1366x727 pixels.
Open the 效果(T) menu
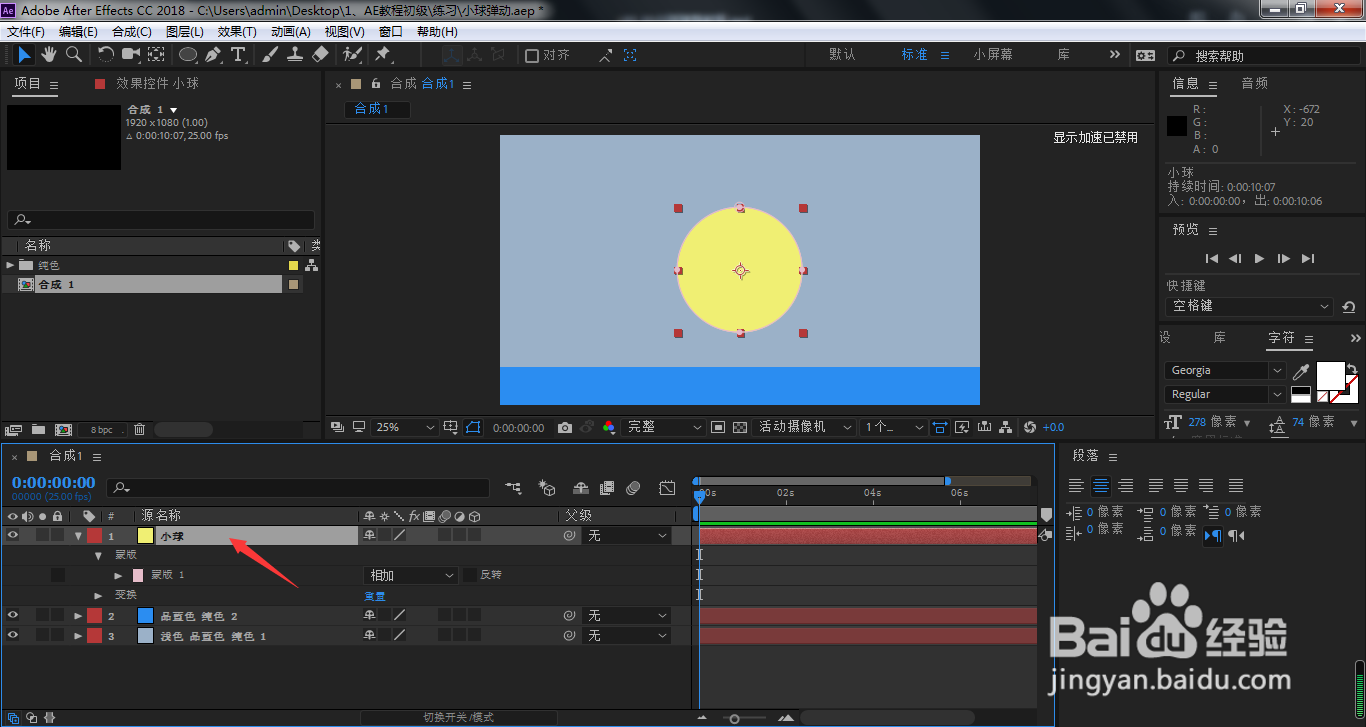(x=237, y=31)
